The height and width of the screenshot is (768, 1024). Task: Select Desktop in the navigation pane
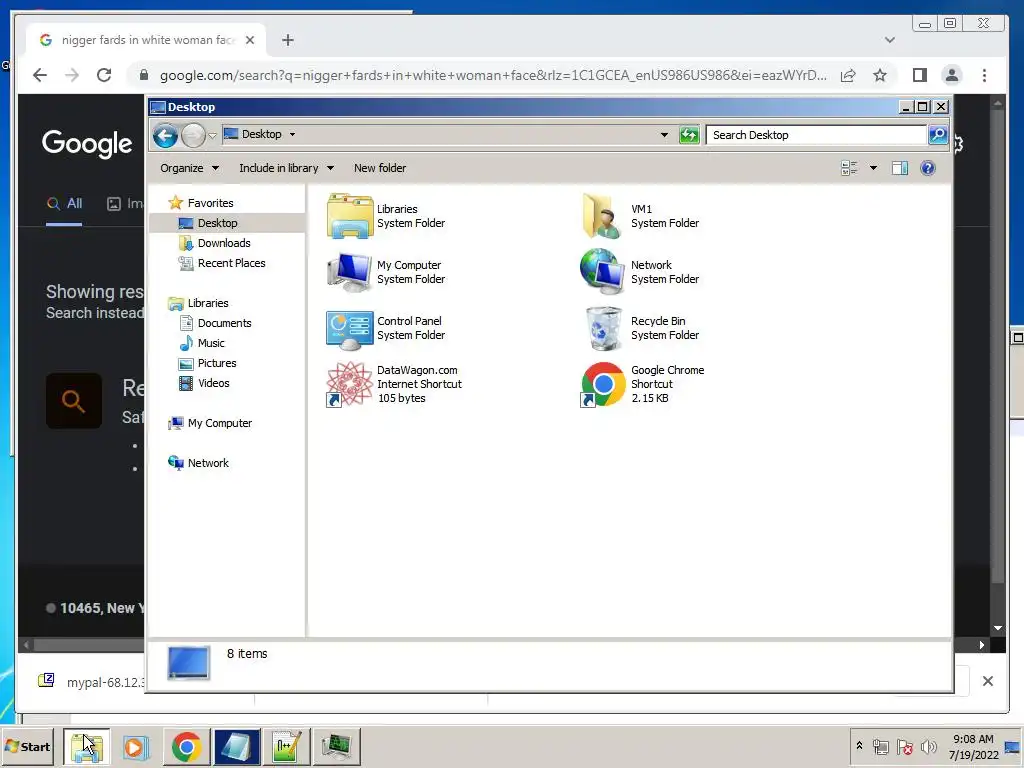217,223
